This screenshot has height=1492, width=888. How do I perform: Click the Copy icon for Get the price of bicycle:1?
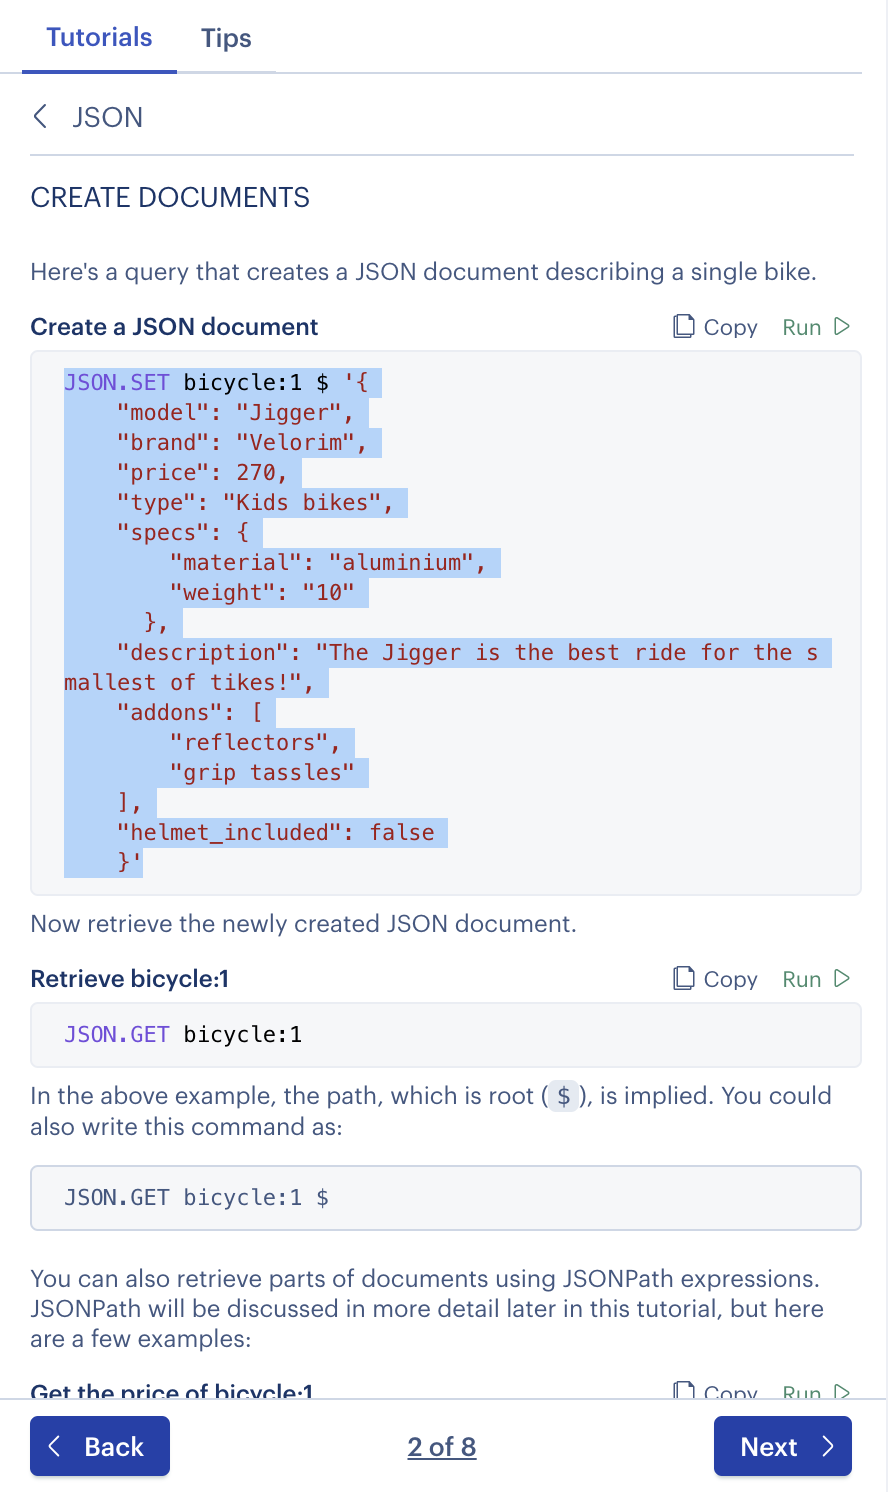click(x=684, y=1391)
